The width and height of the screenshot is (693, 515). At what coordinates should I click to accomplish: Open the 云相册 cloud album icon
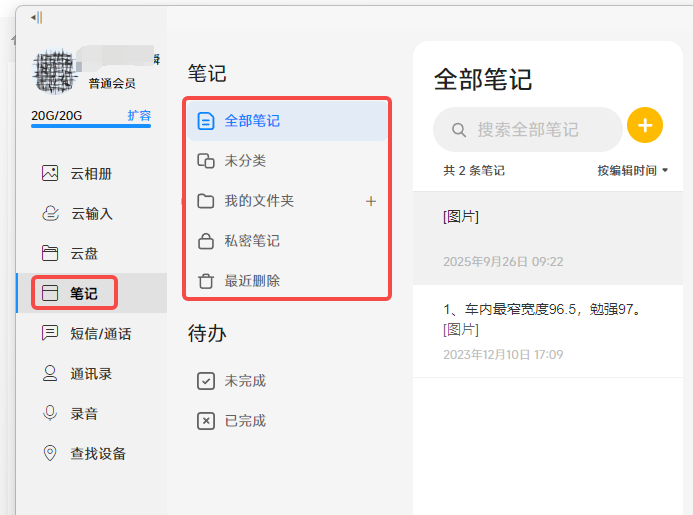point(50,173)
